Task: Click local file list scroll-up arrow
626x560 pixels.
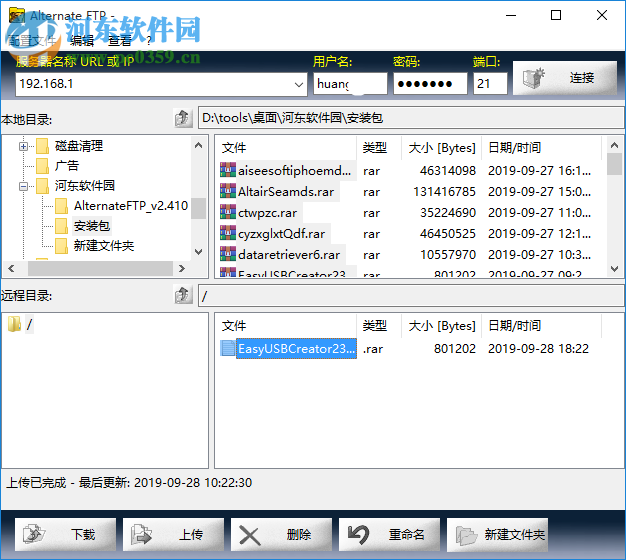Action: pyautogui.click(x=614, y=145)
